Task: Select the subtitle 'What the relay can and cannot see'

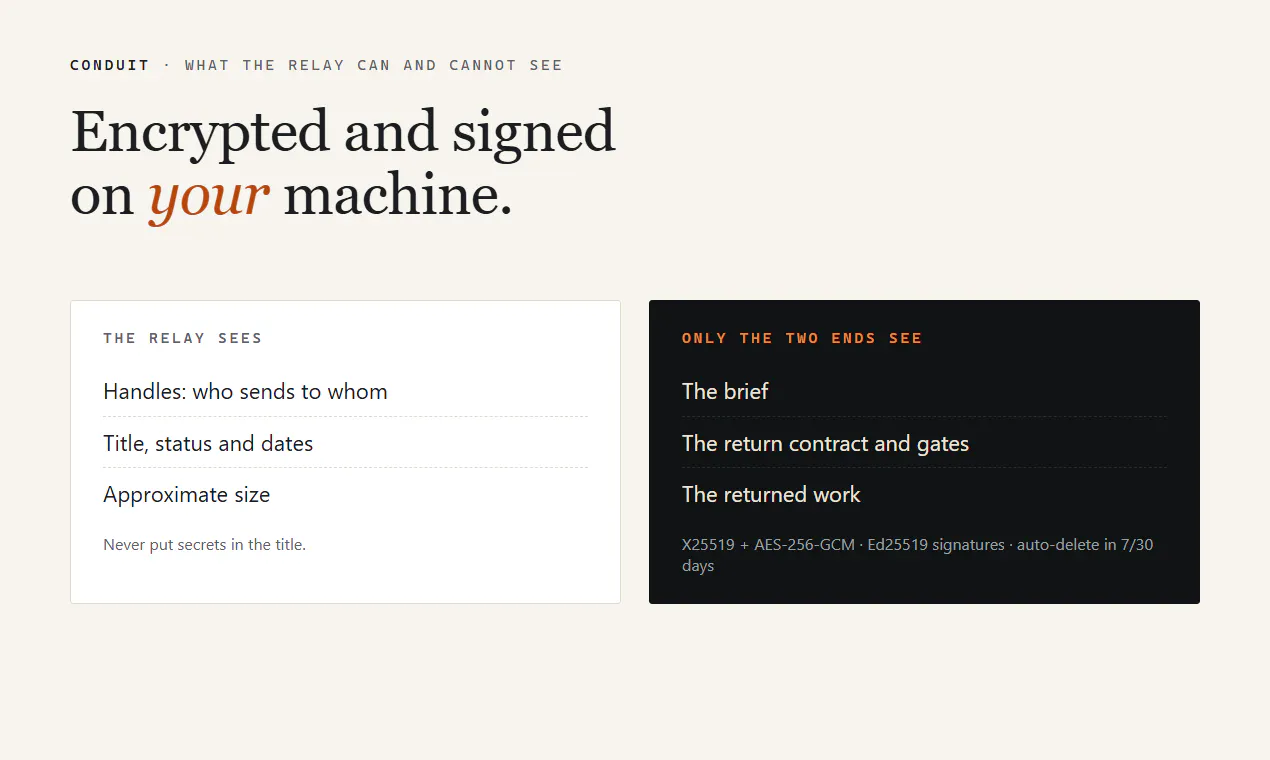Action: coord(374,65)
